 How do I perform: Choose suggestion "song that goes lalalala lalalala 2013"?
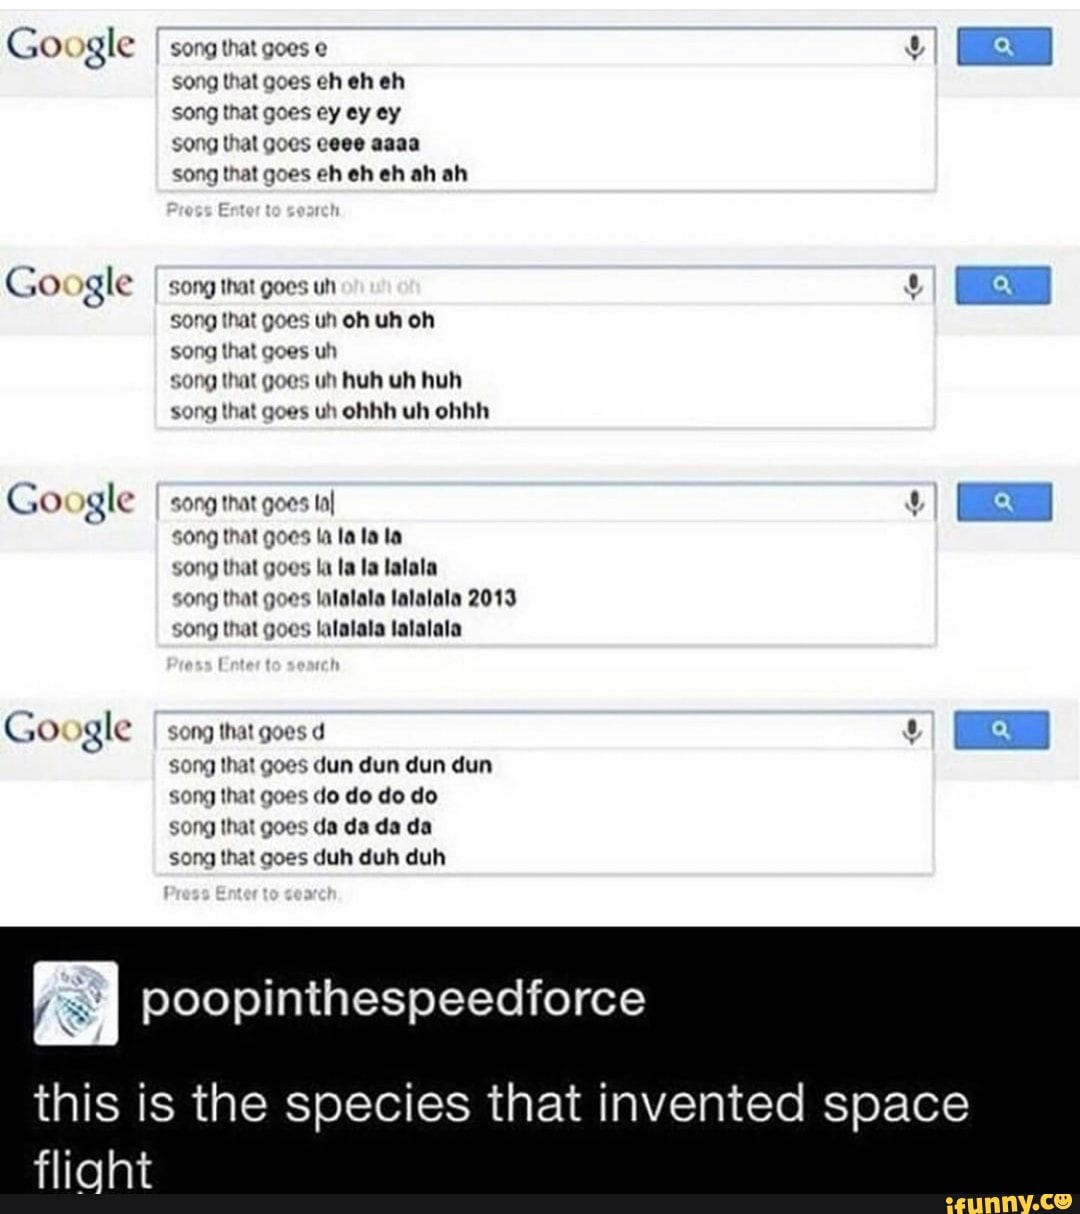pyautogui.click(x=343, y=598)
